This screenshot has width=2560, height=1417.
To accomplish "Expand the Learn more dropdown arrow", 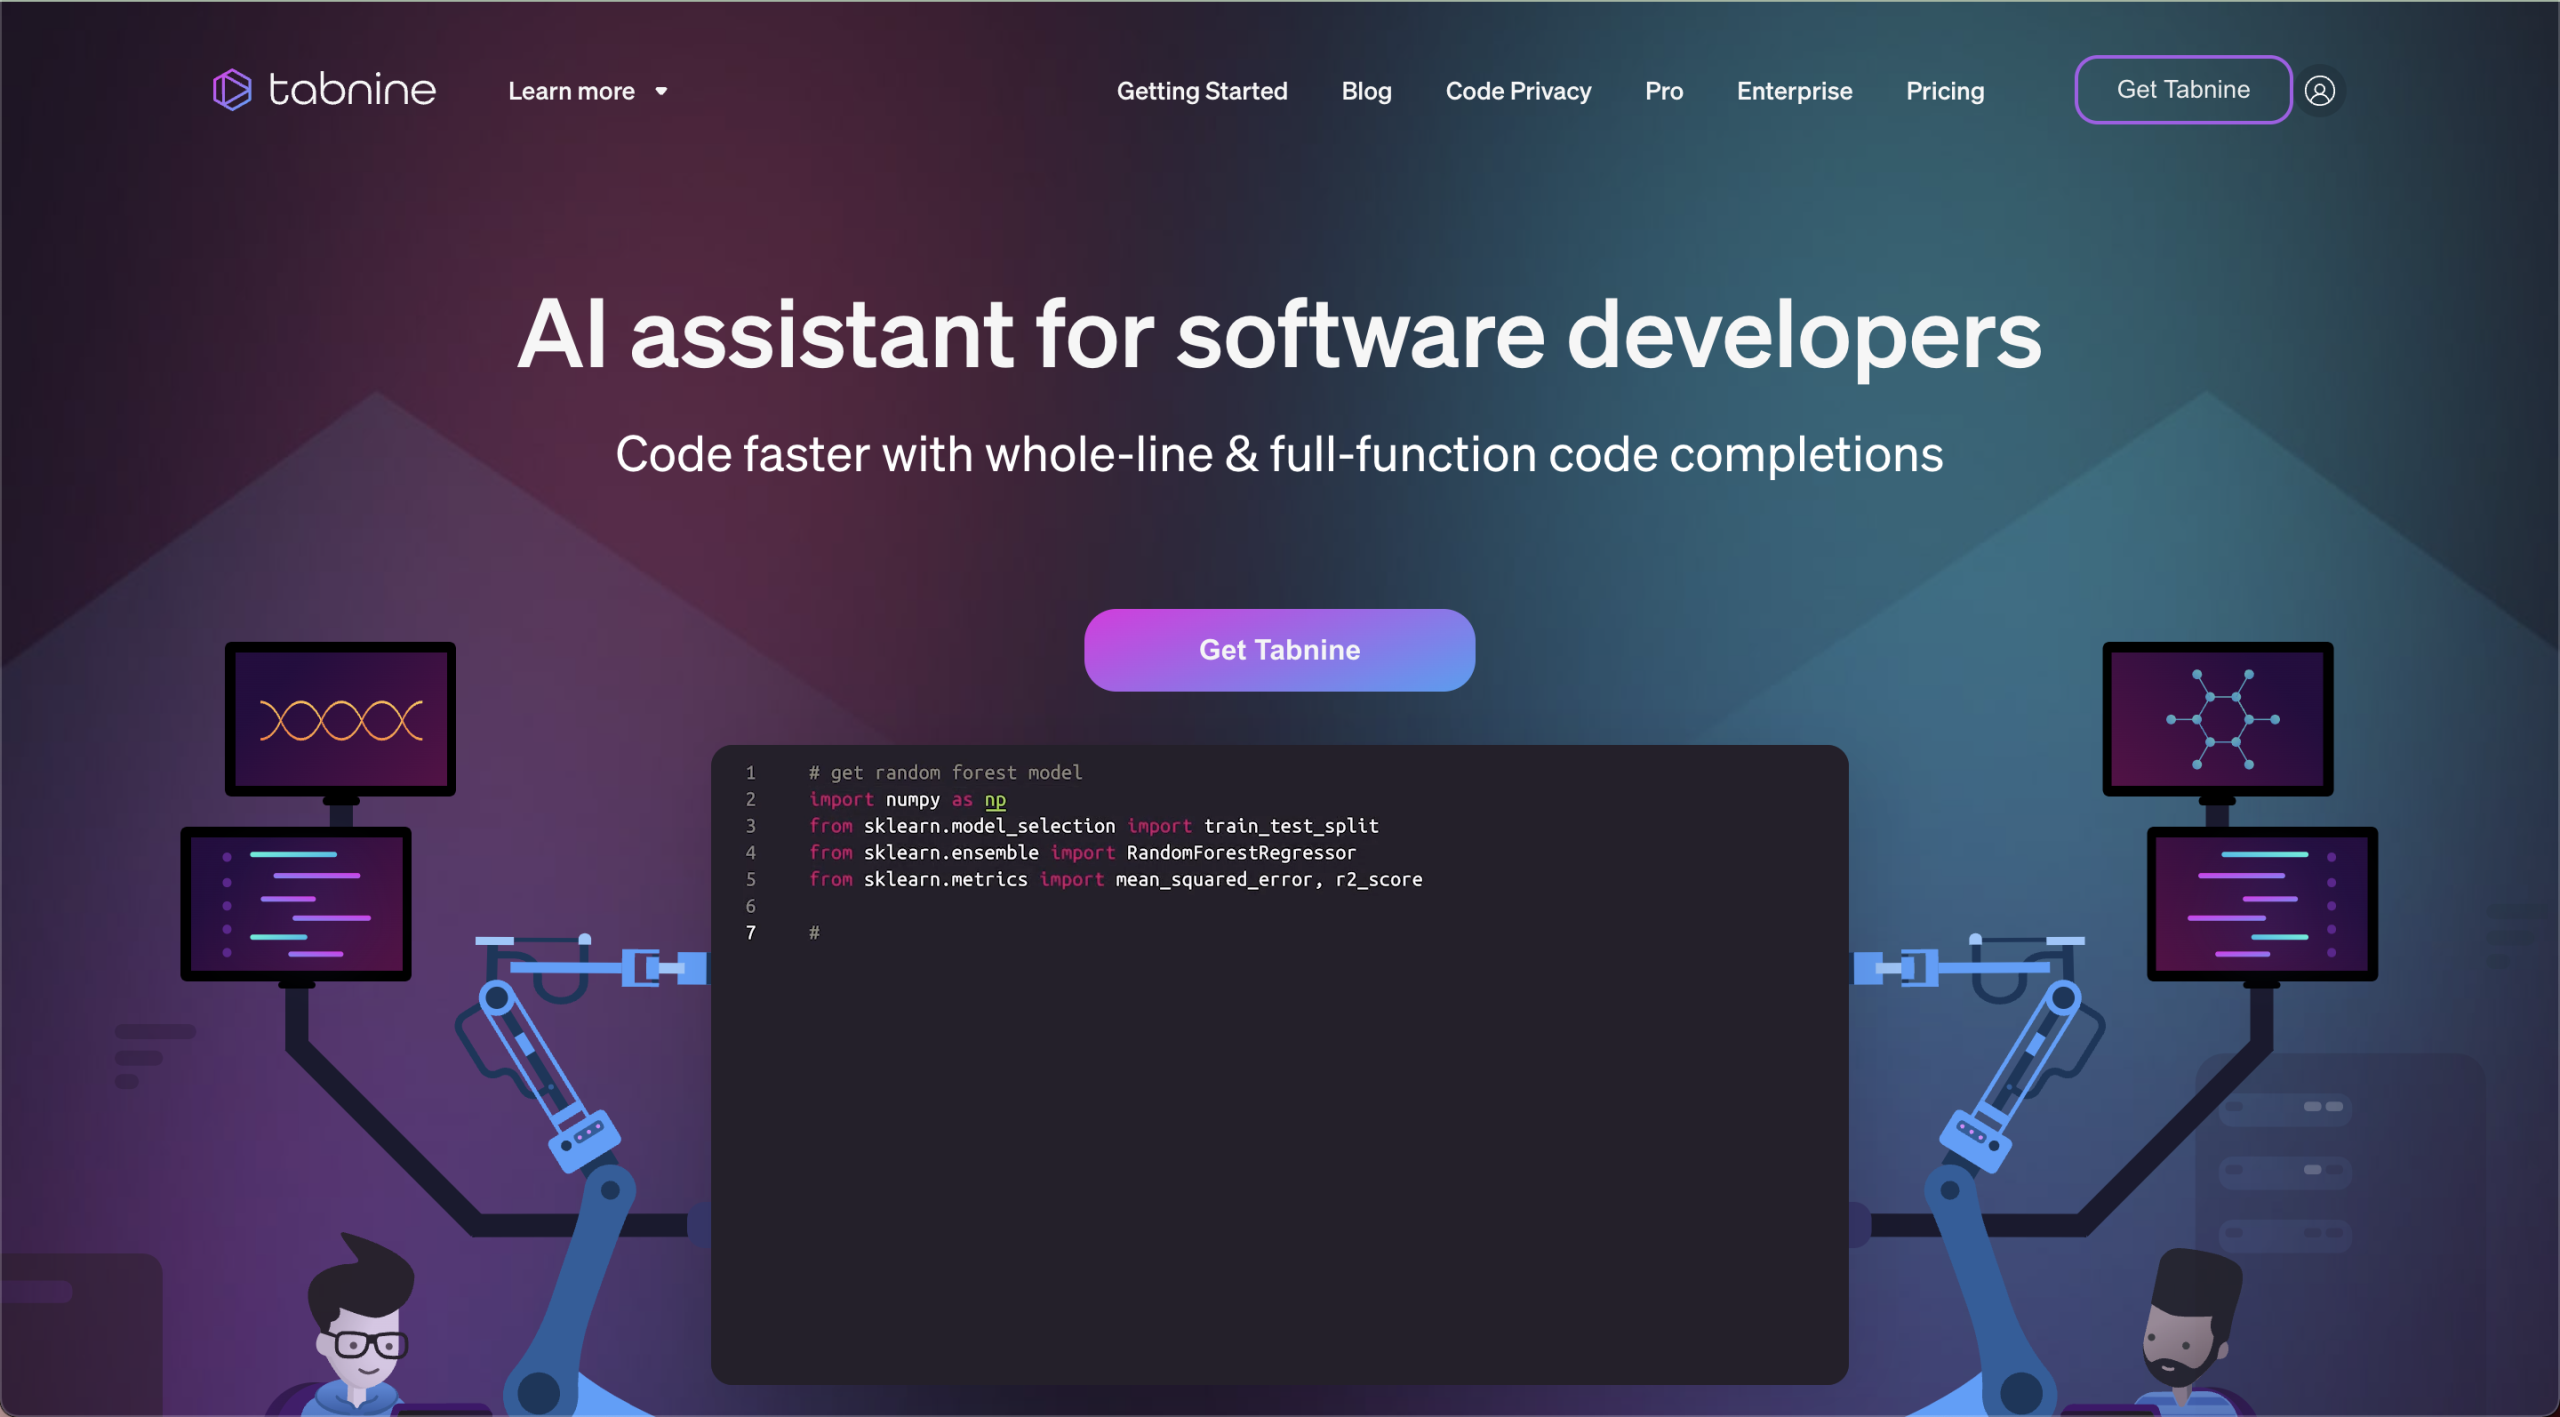I will (x=661, y=91).
